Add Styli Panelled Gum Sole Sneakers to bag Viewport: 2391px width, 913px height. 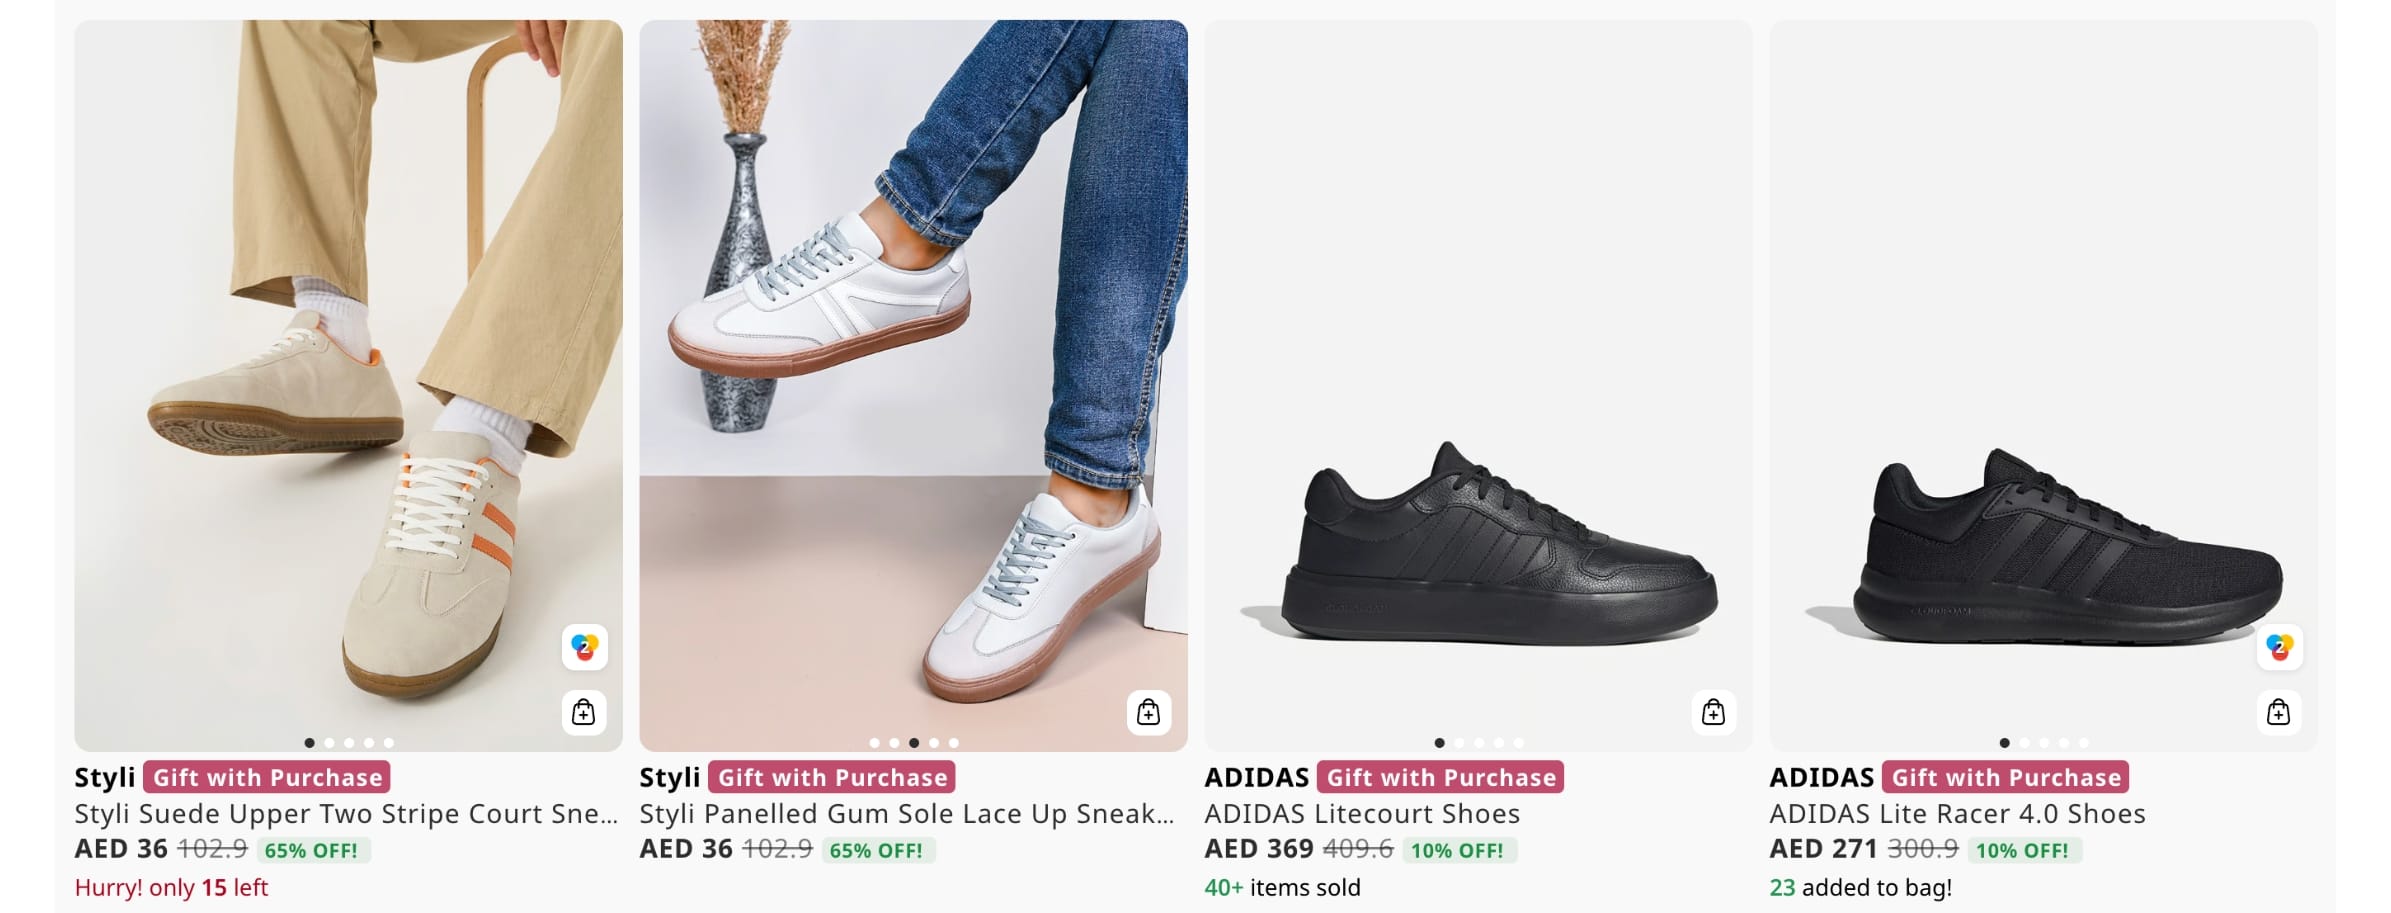pos(1148,712)
